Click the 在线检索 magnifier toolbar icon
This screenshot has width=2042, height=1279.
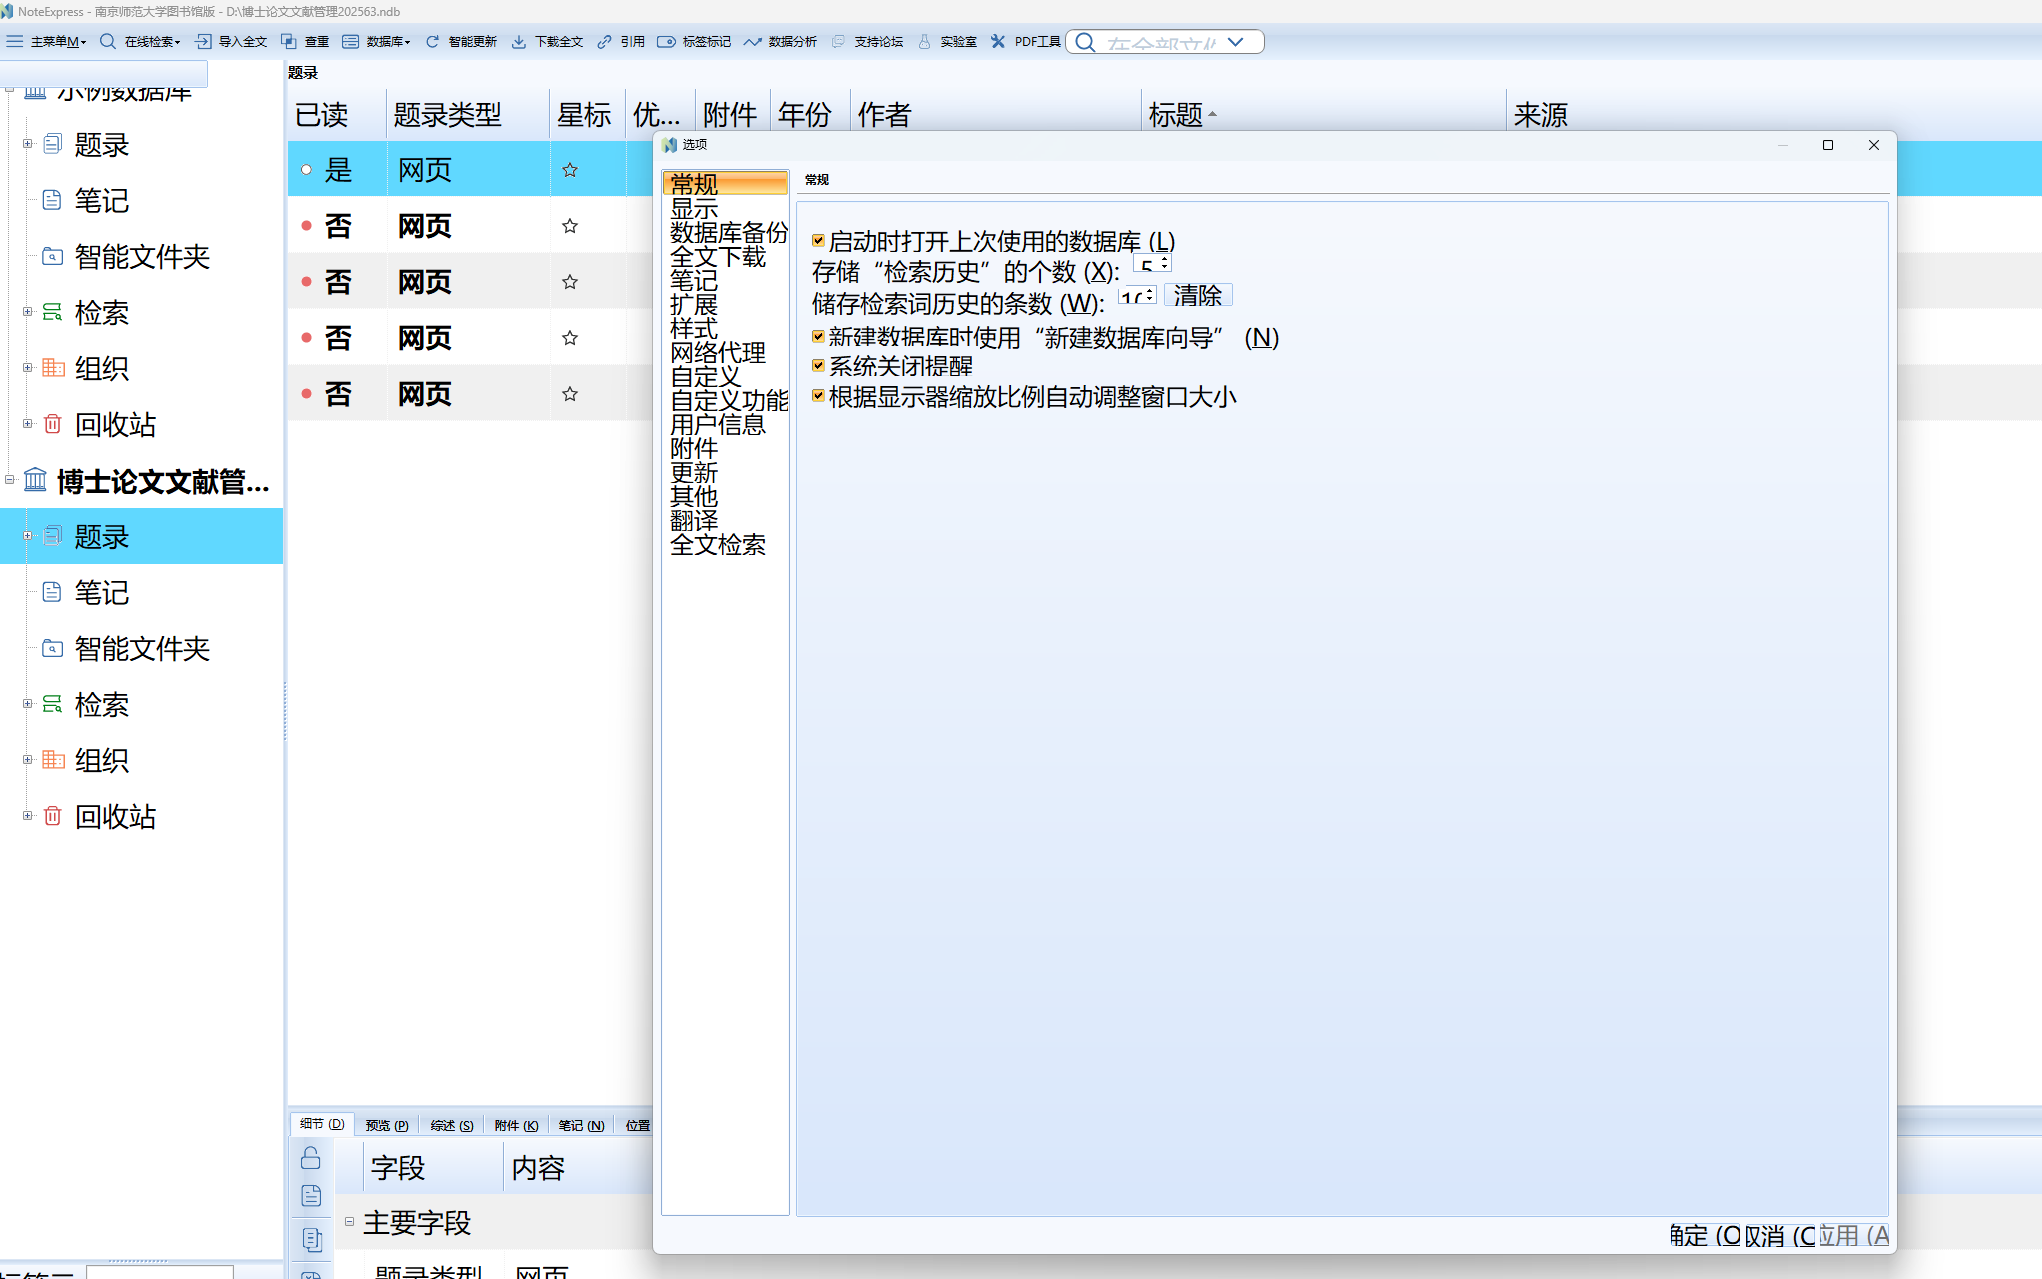point(108,41)
